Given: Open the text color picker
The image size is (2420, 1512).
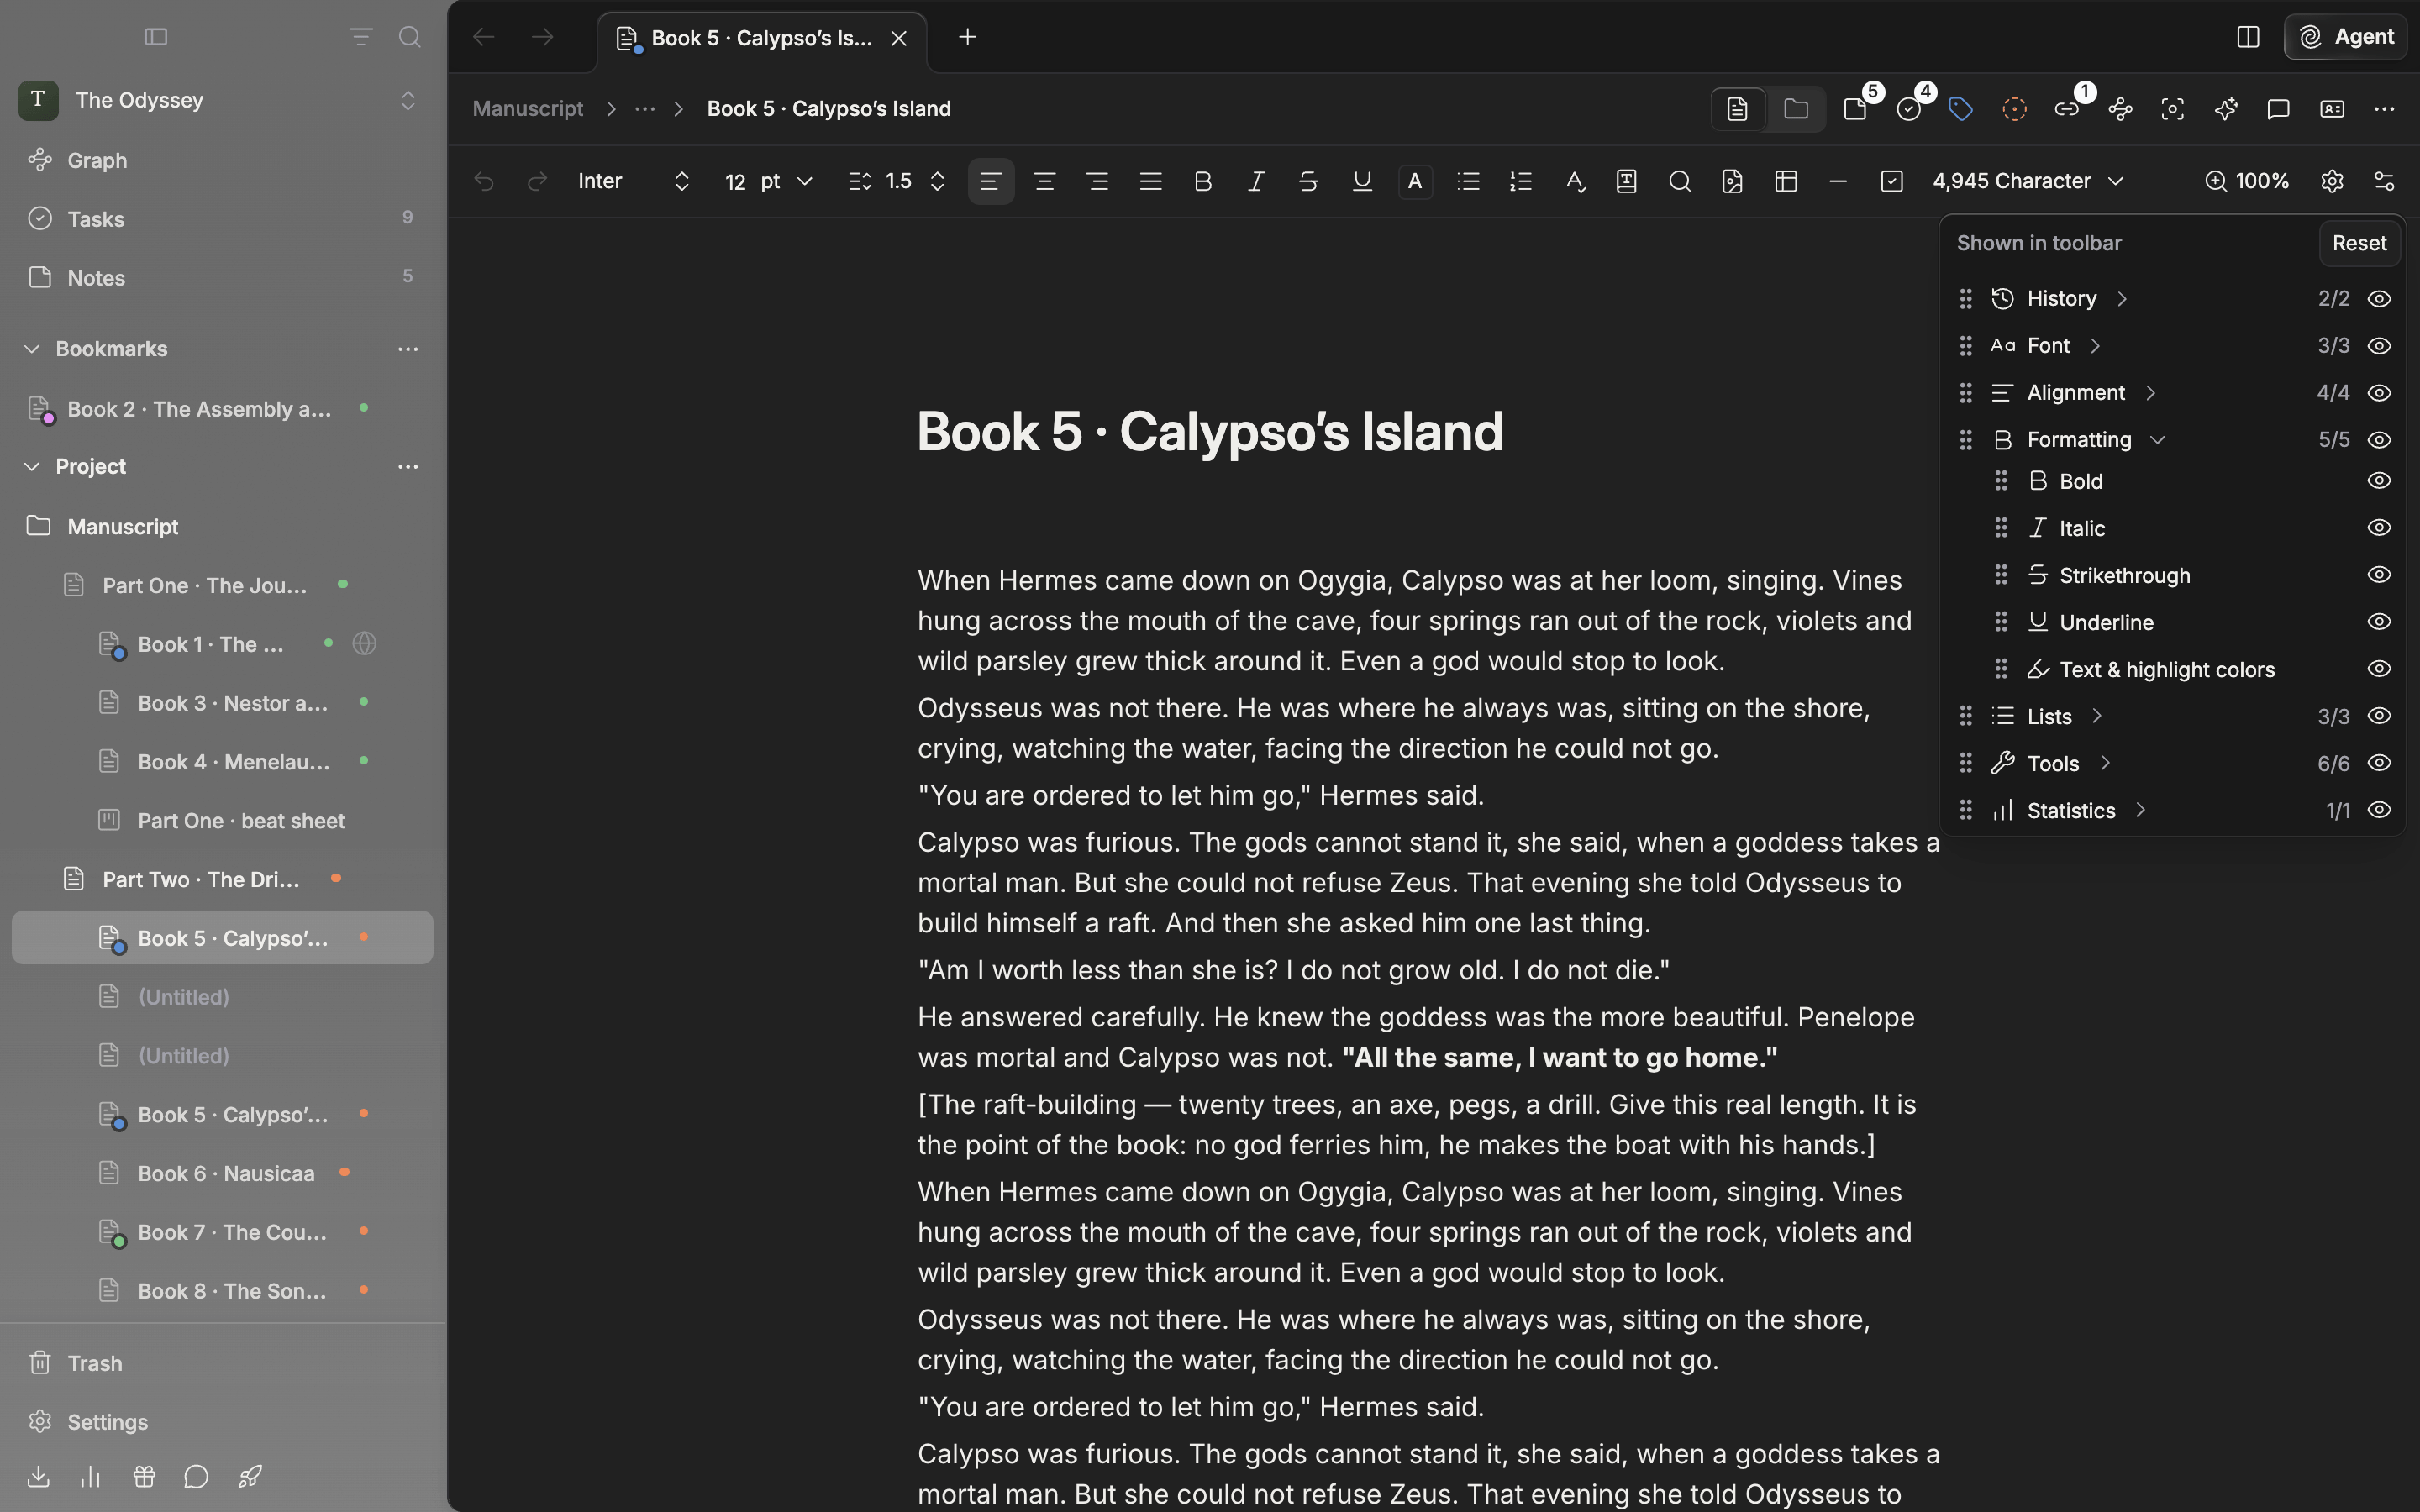Looking at the screenshot, I should [x=1415, y=181].
